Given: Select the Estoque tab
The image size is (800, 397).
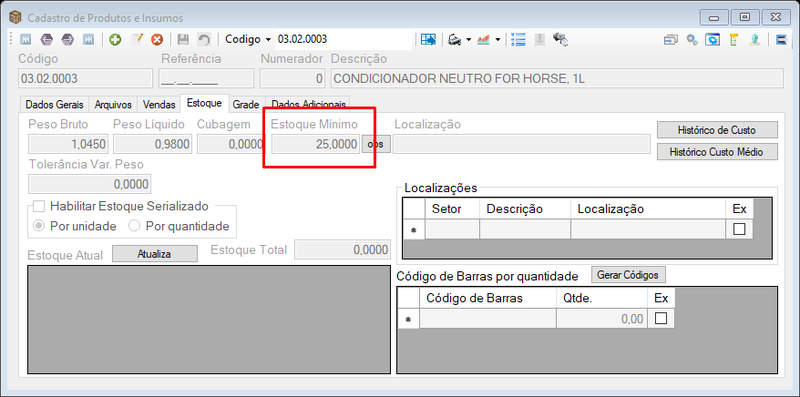Looking at the screenshot, I should [x=204, y=103].
